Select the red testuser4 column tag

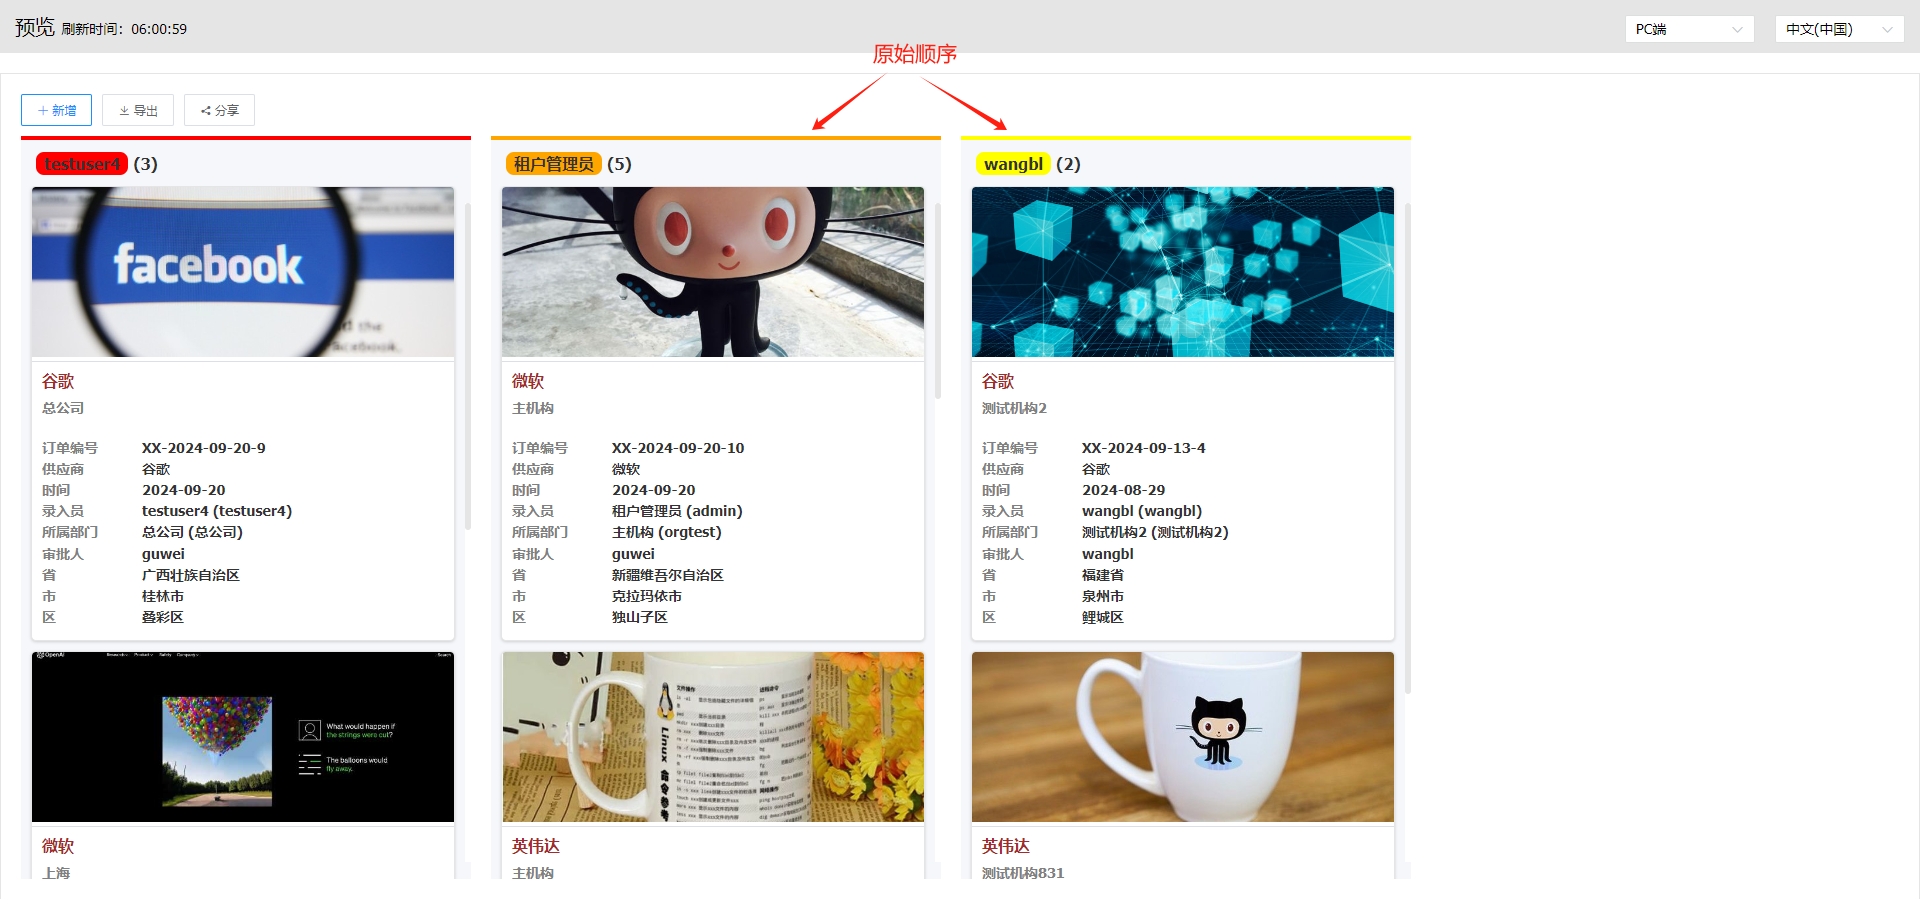[82, 164]
